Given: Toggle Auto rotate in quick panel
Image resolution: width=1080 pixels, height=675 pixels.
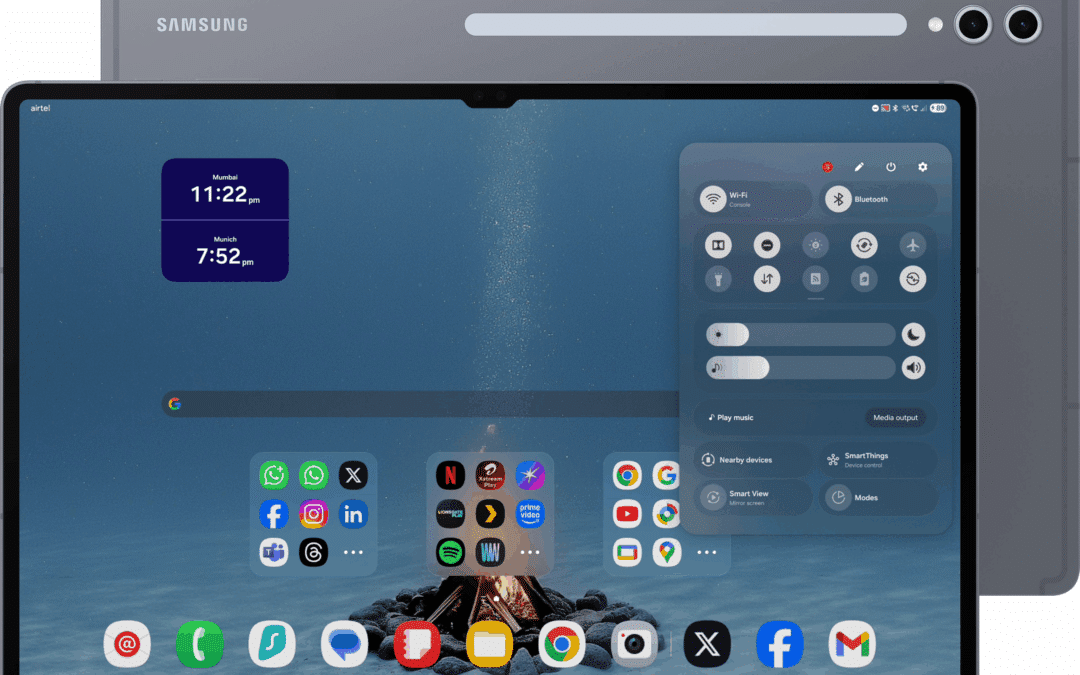Looking at the screenshot, I should [x=865, y=245].
